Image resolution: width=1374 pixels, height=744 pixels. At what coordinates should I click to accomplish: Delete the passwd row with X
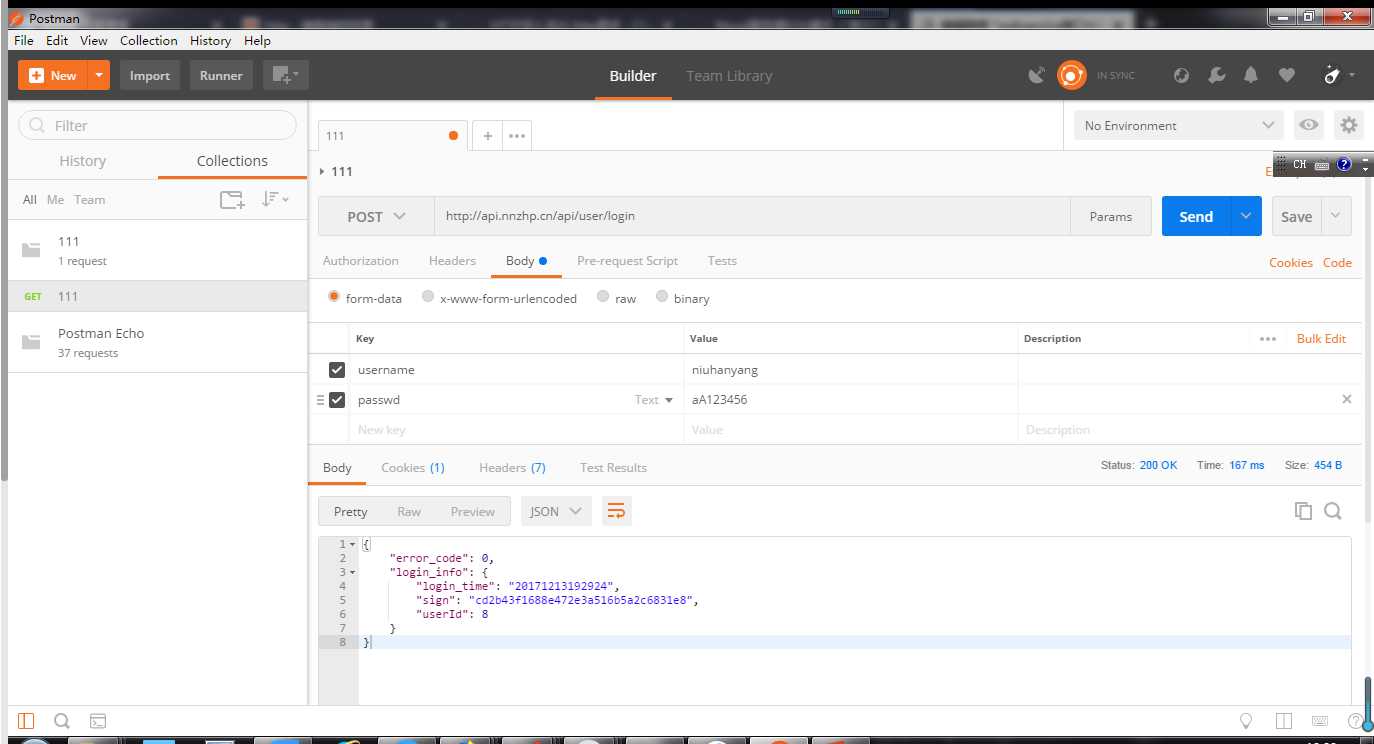click(1346, 399)
